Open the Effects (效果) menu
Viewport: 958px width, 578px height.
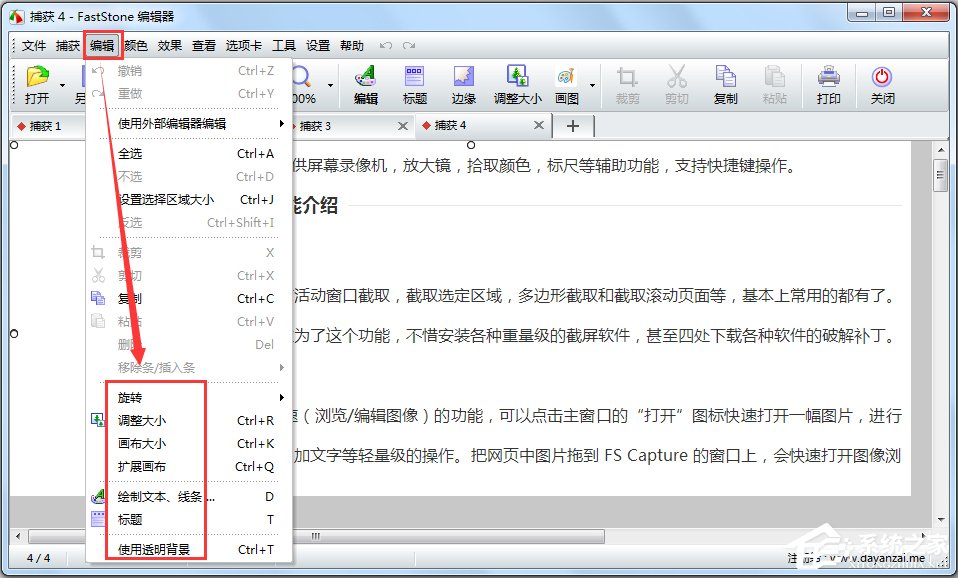click(170, 45)
